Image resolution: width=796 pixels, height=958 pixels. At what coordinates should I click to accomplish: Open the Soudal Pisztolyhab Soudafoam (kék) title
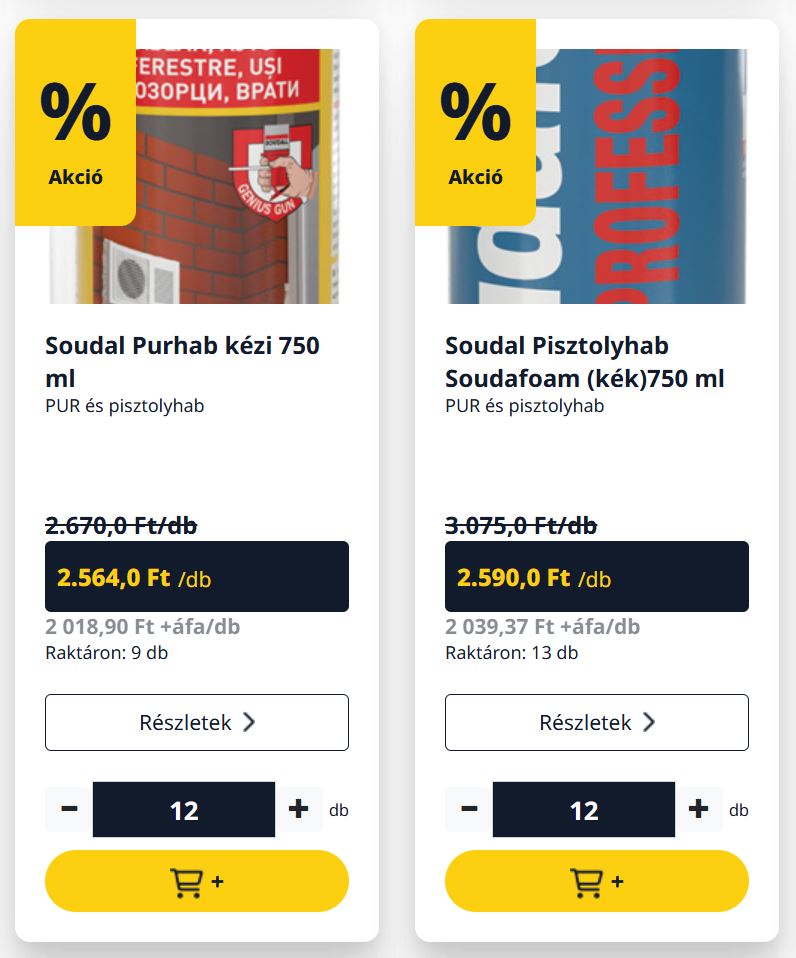pyautogui.click(x=585, y=362)
